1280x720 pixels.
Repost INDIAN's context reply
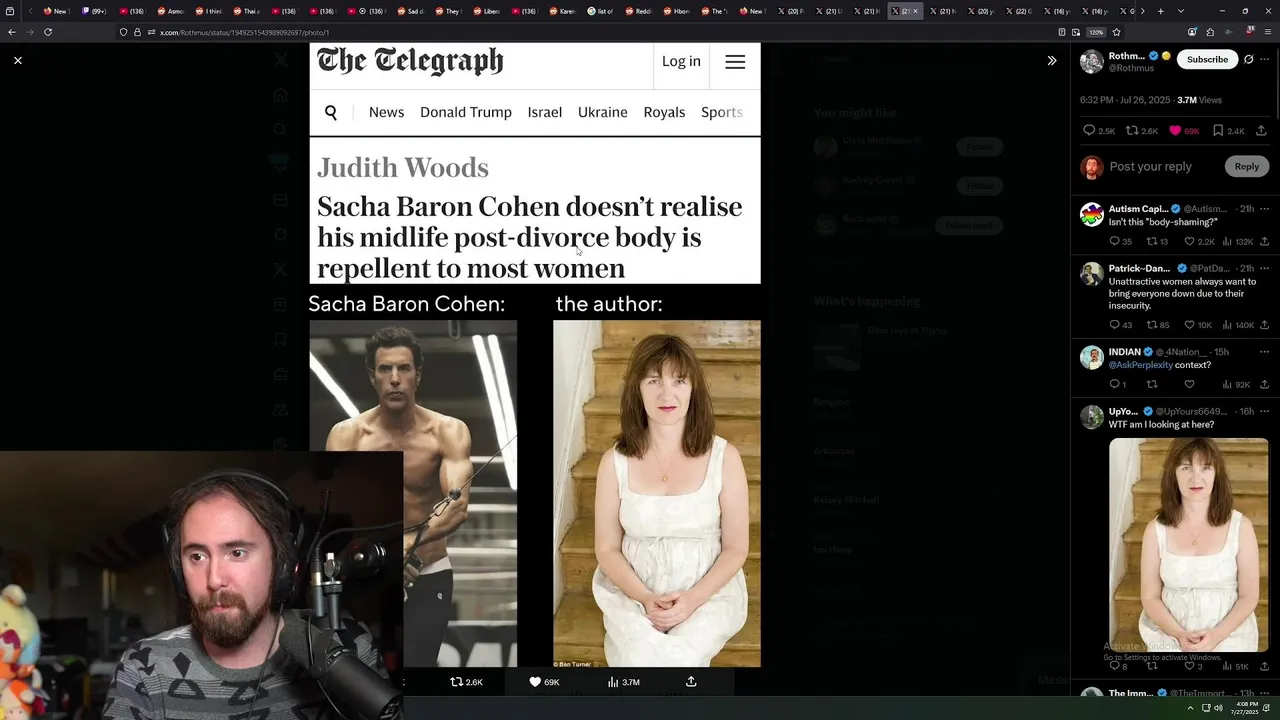[x=1151, y=384]
